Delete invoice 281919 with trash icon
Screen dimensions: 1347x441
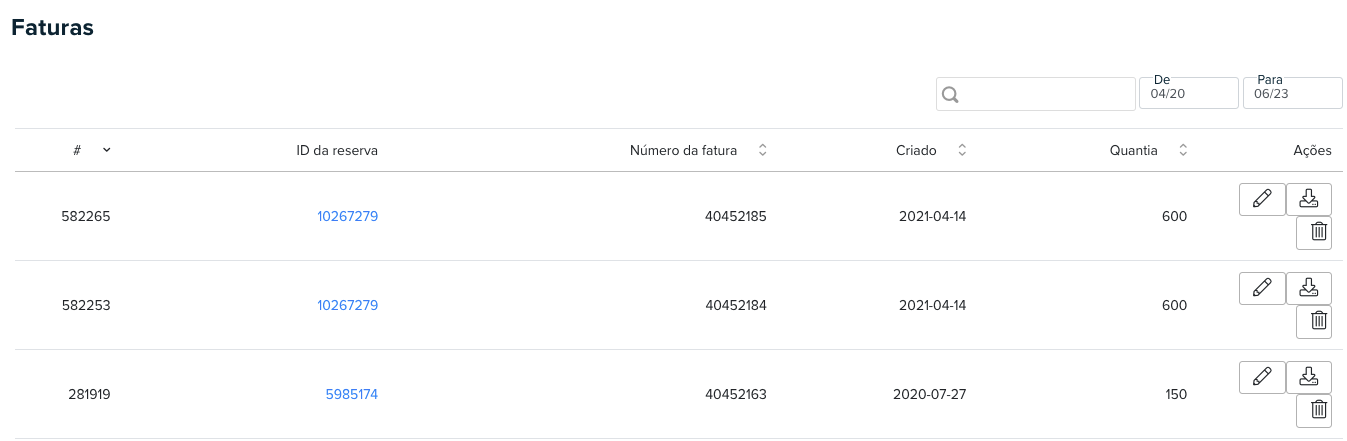pos(1319,411)
